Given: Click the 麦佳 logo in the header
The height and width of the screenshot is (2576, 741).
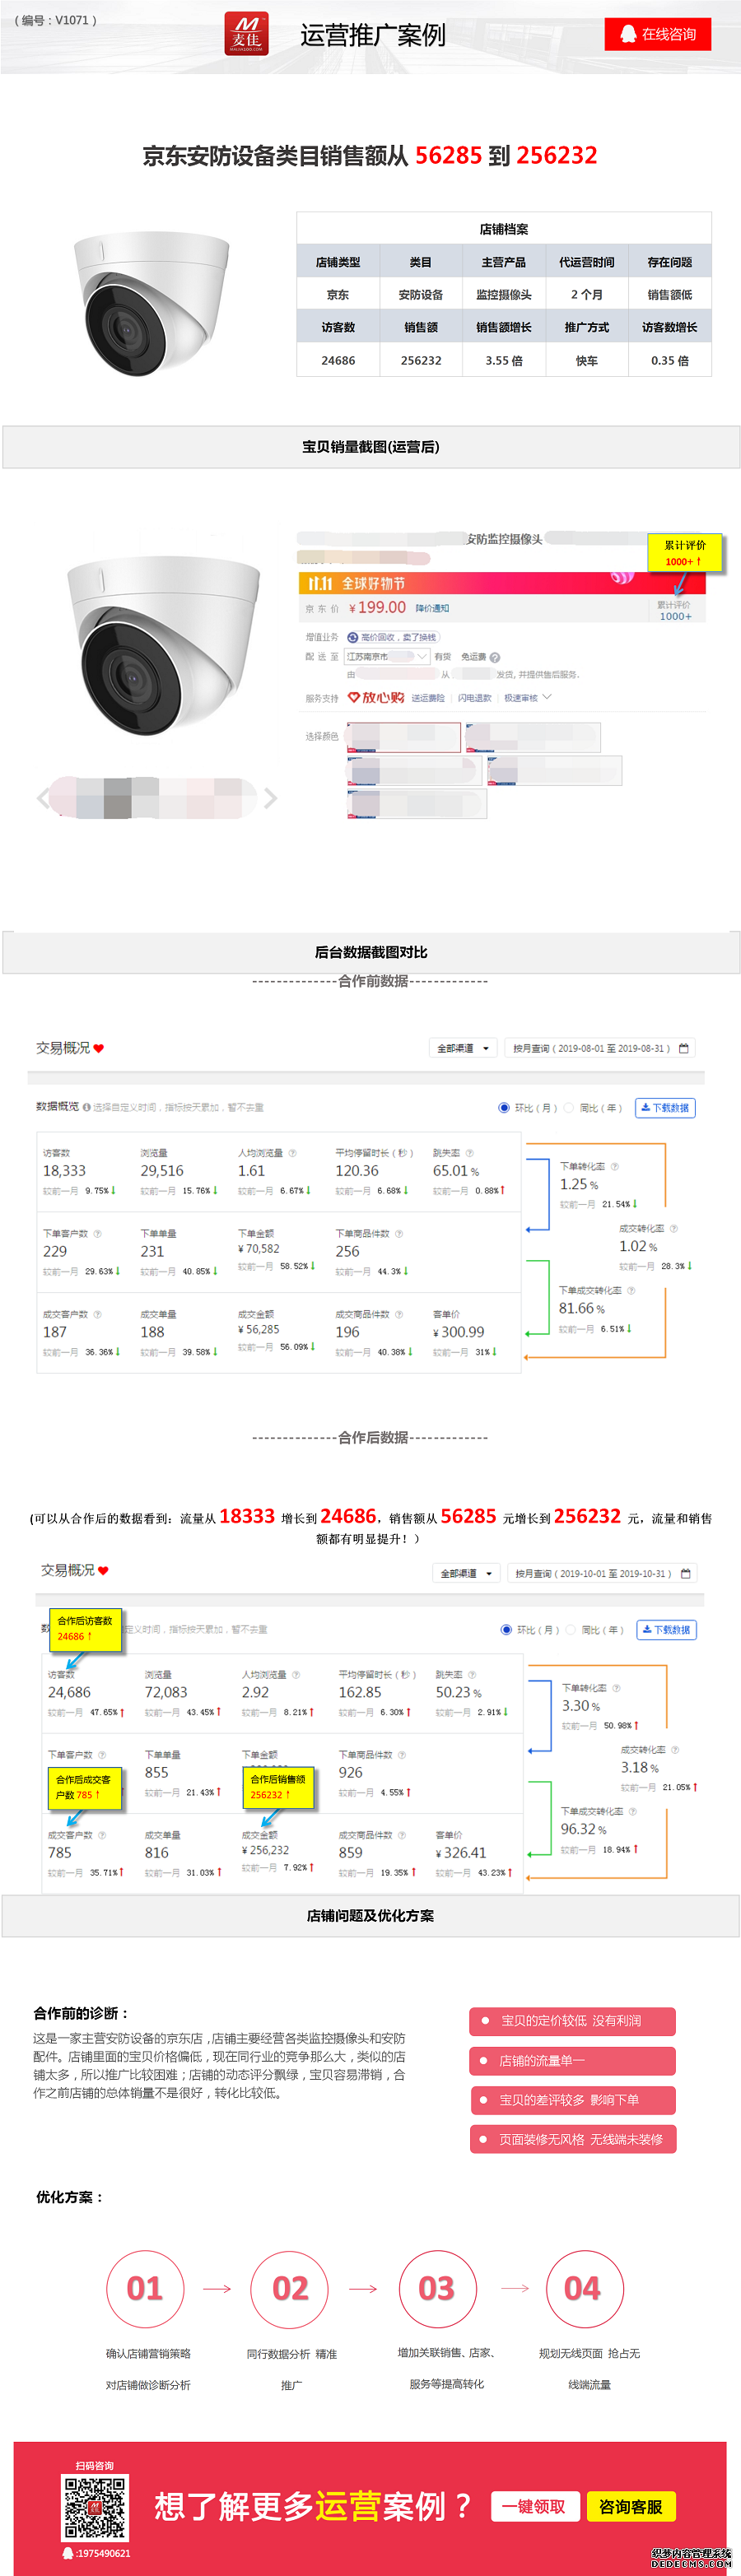Looking at the screenshot, I should point(246,33).
